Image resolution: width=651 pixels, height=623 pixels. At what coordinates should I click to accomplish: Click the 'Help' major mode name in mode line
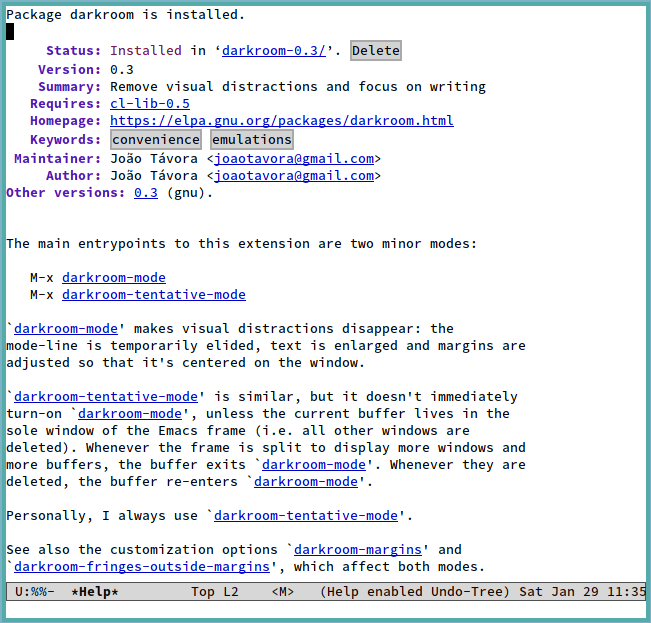click(343, 591)
